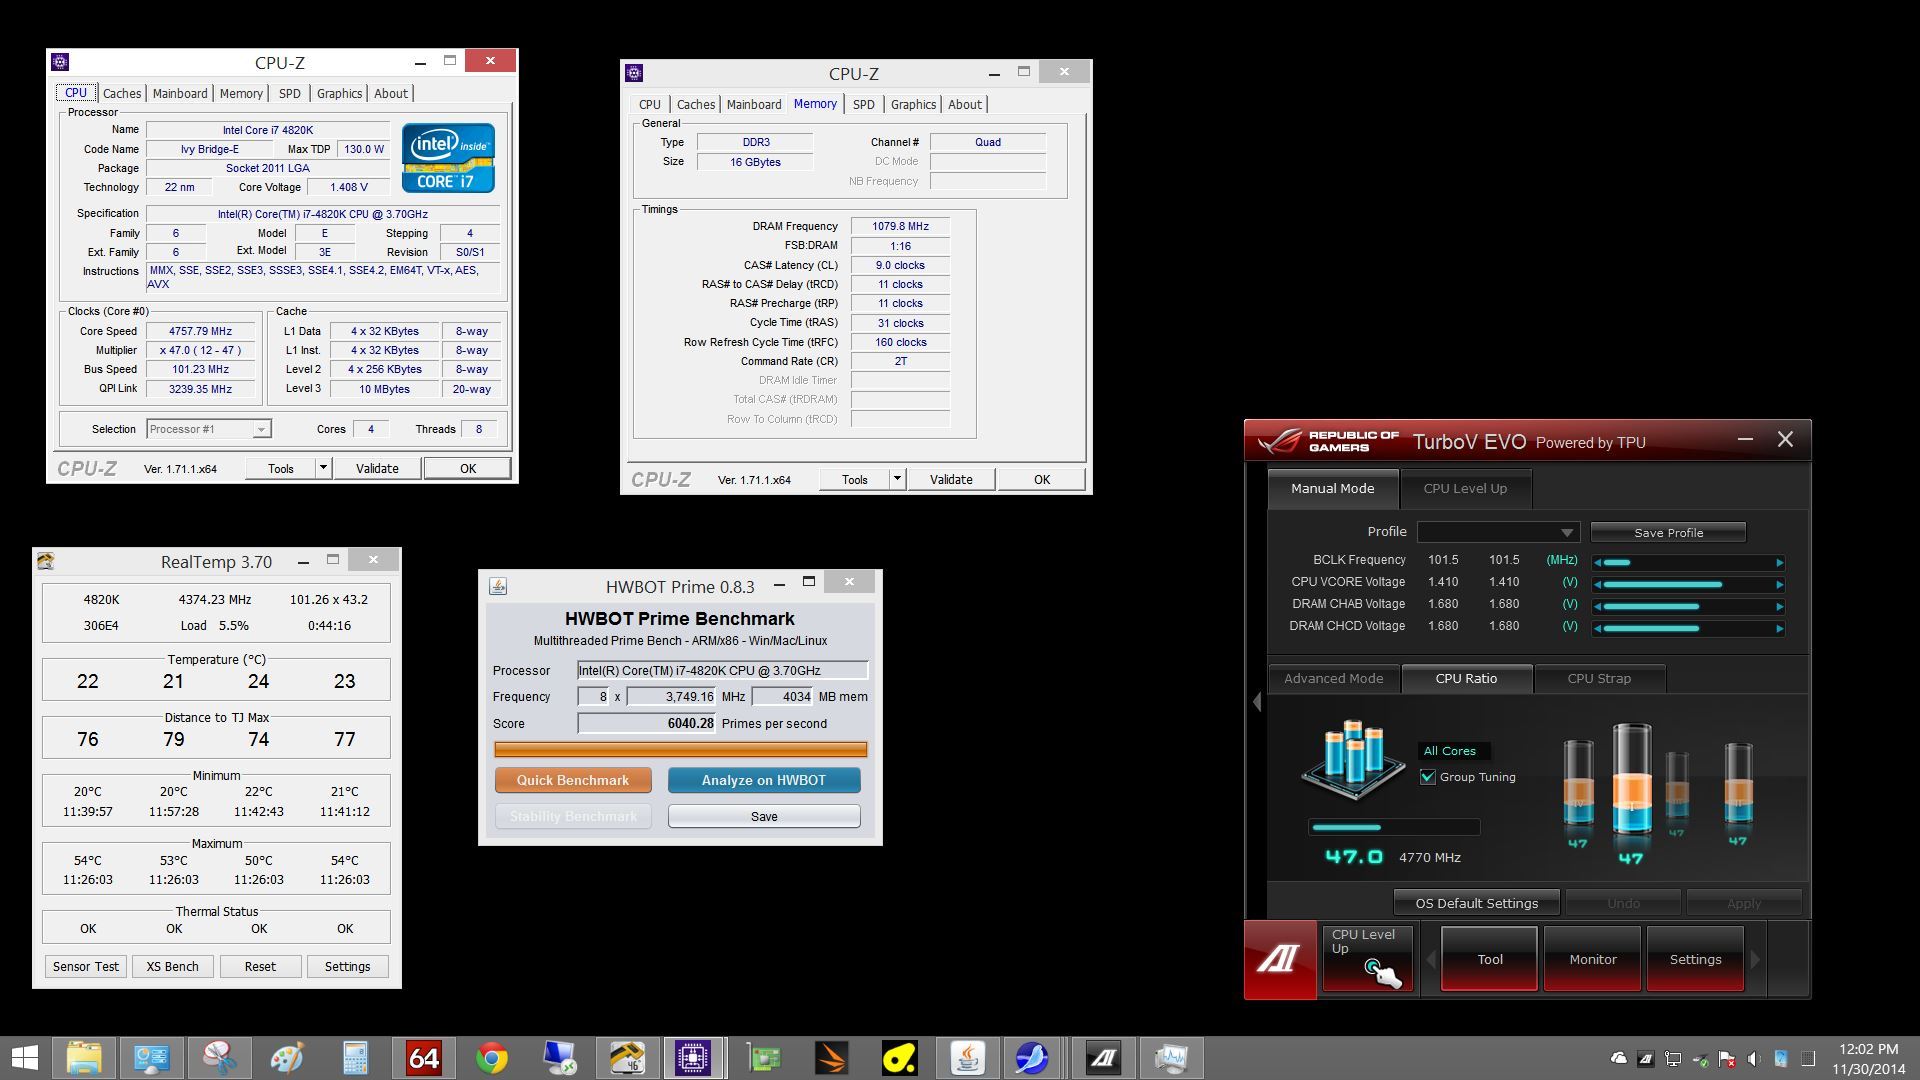Switch to CPU-Z taskbar icon
Screen dimensions: 1920x1080
click(x=693, y=1058)
